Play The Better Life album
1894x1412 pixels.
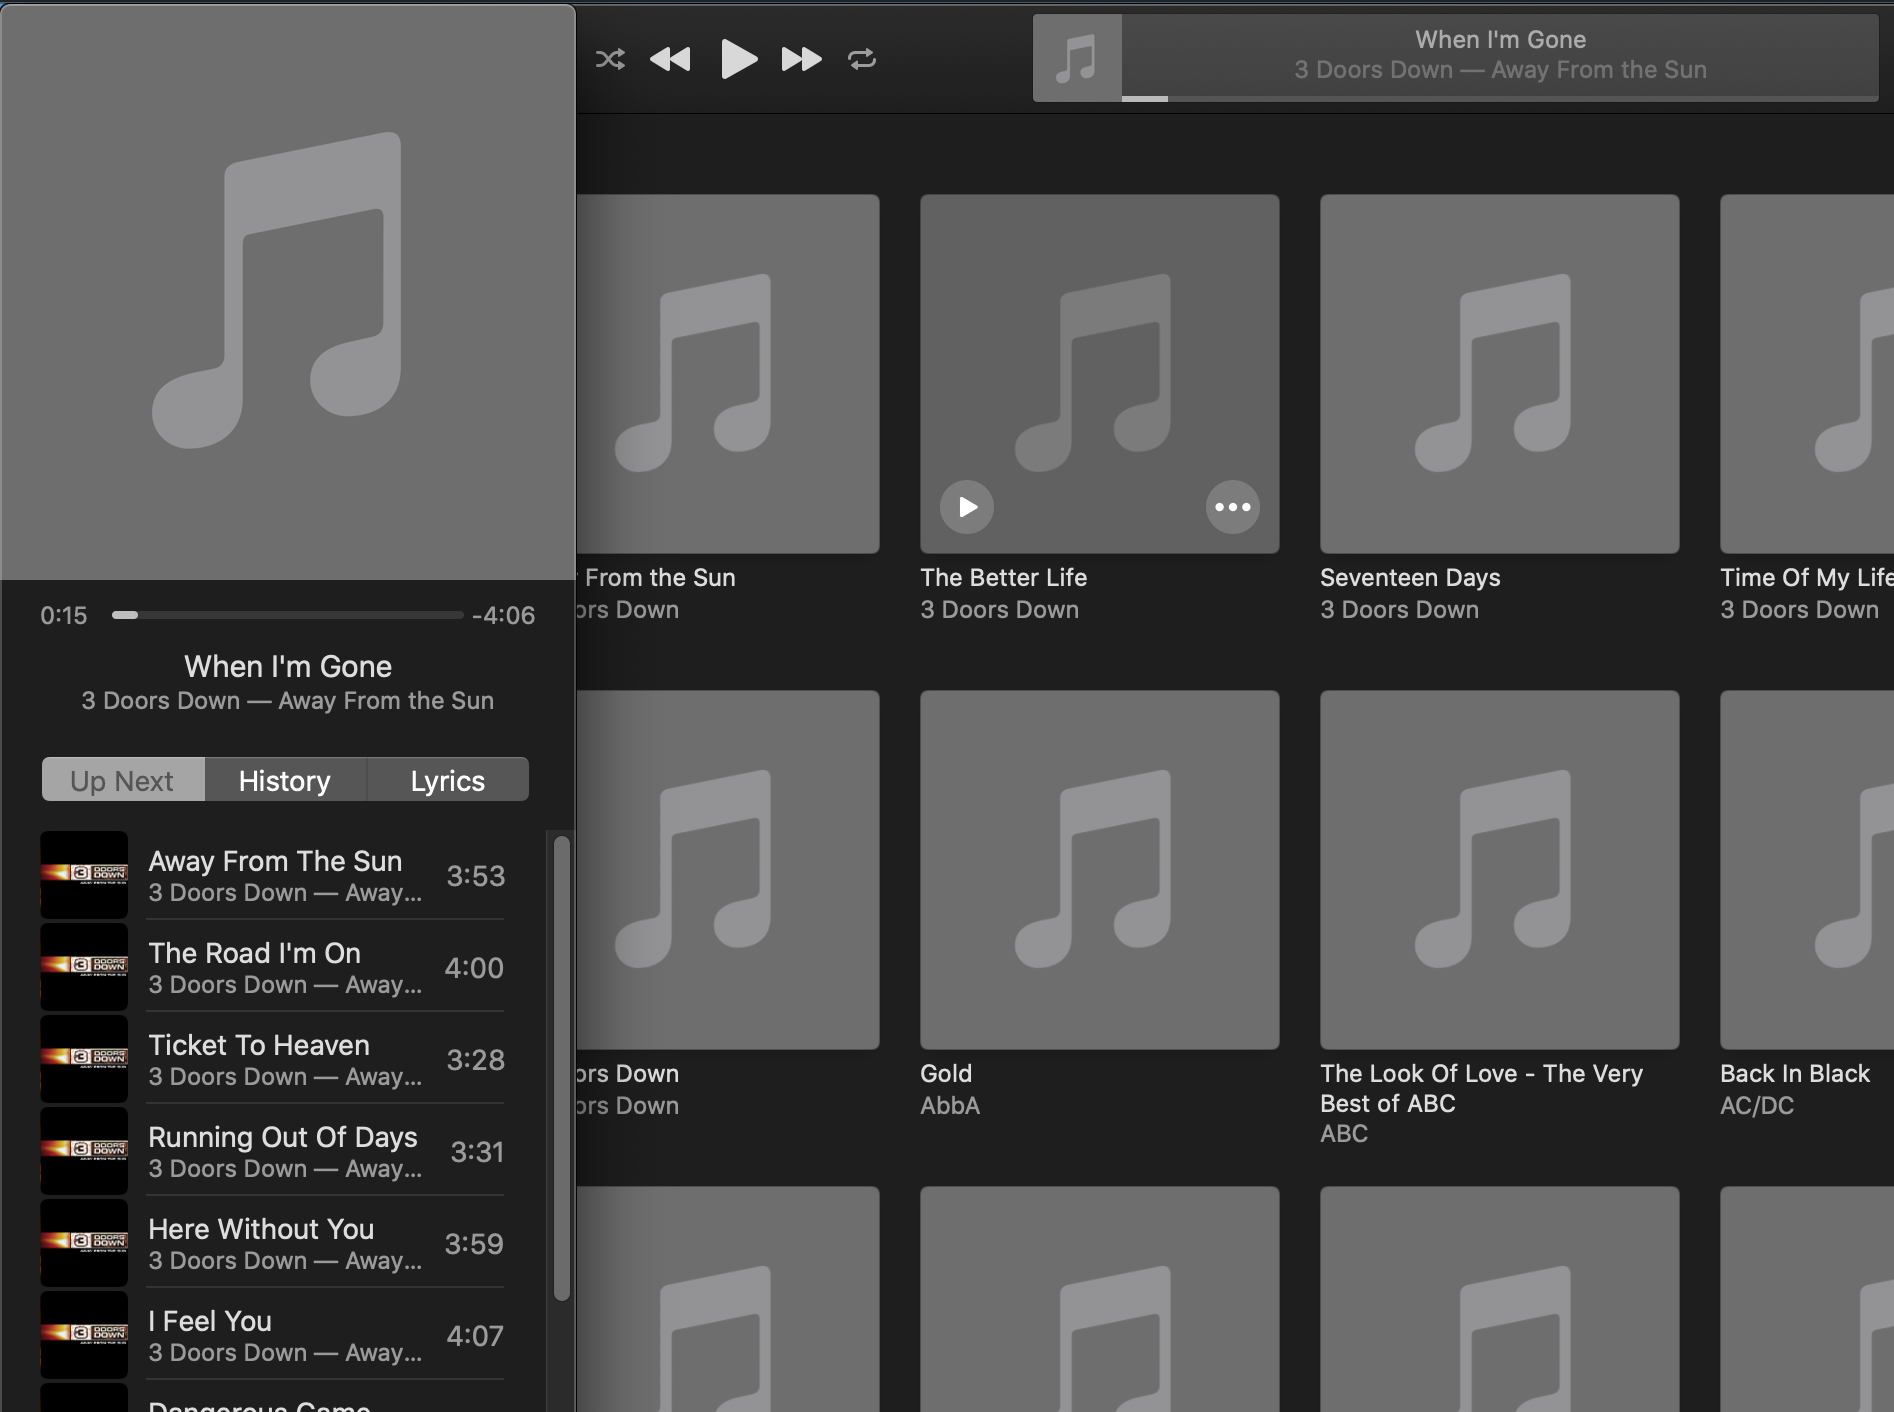(966, 507)
